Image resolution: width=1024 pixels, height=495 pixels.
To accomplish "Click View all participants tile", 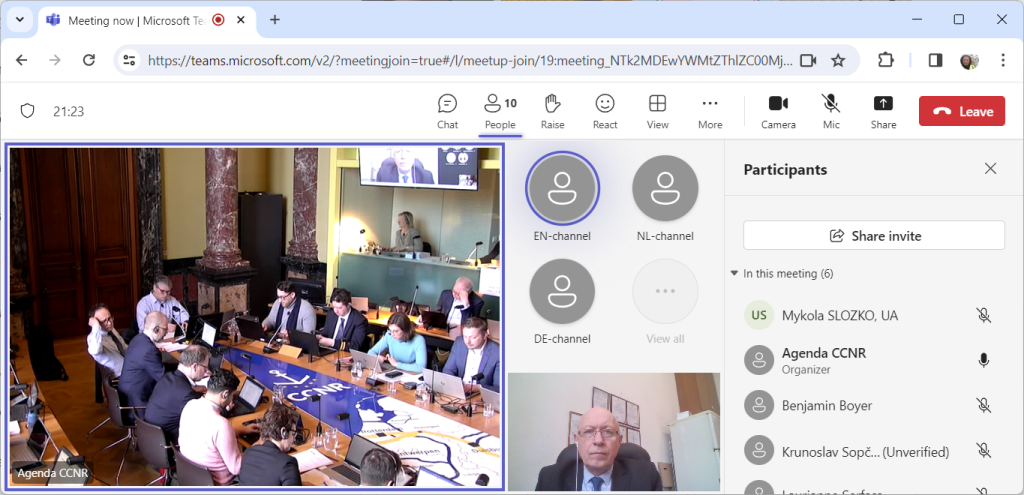I will click(x=665, y=292).
